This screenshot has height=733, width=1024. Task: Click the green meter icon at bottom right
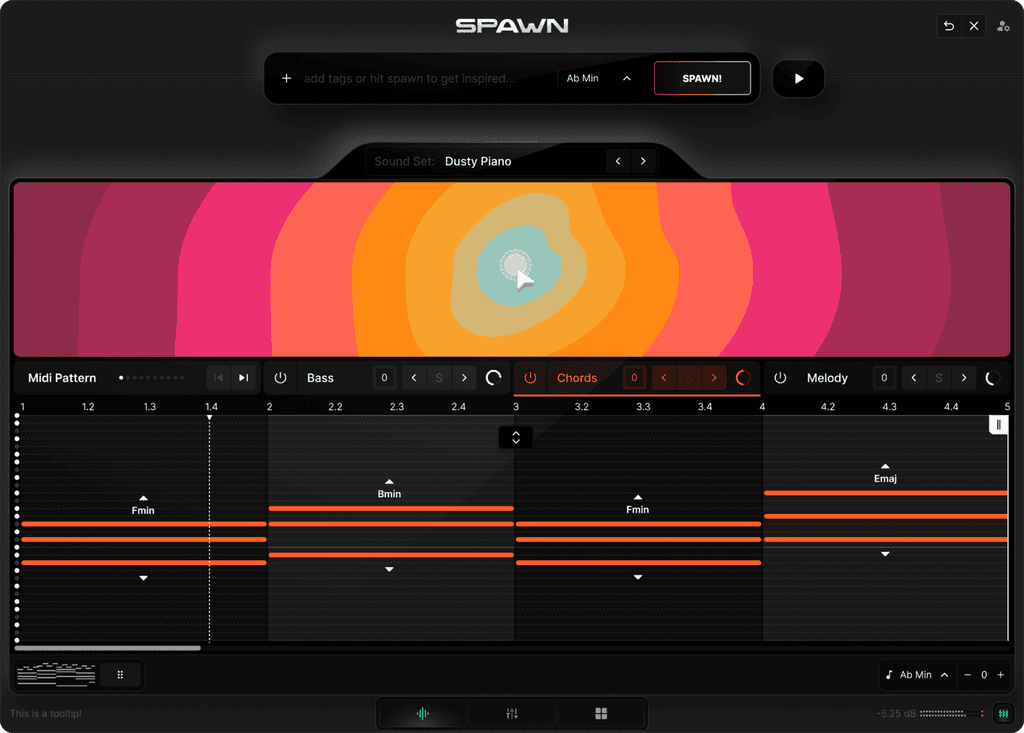(x=1003, y=714)
